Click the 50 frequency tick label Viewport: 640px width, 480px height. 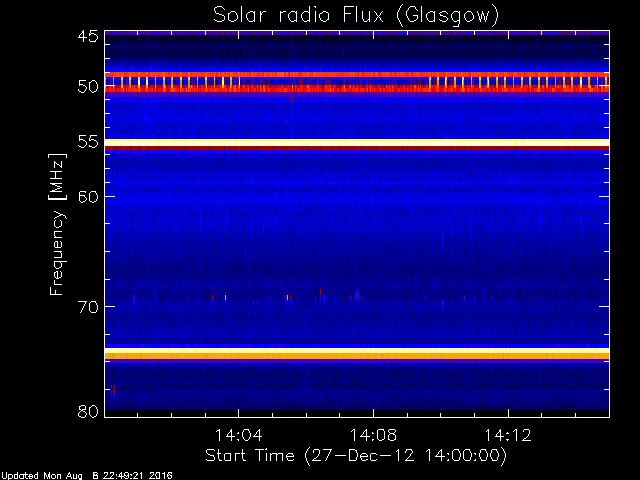click(x=88, y=87)
